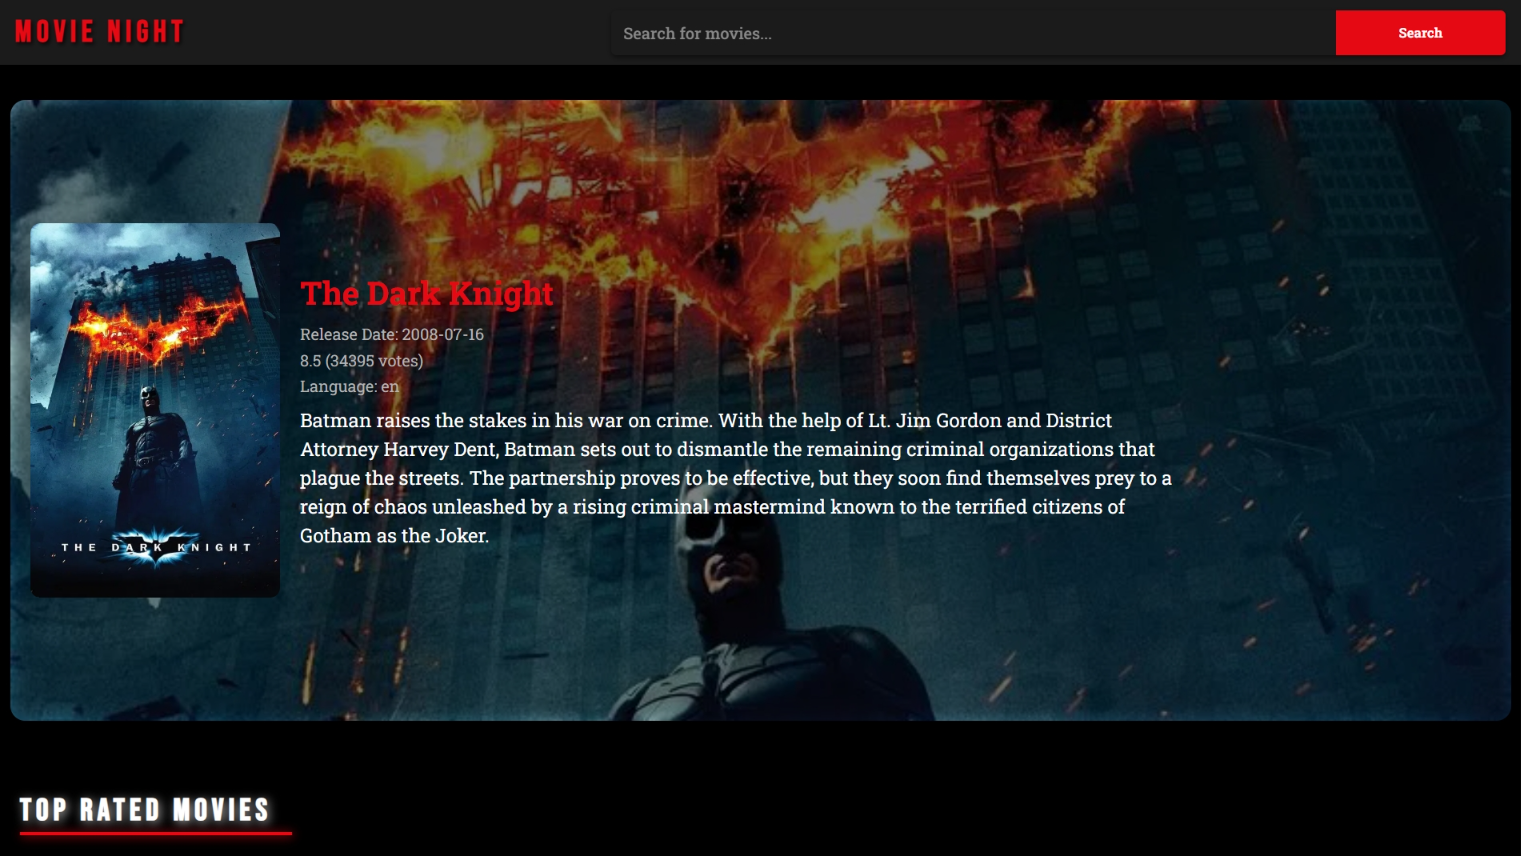Click the 8.5 rating with vote count

pos(361,360)
